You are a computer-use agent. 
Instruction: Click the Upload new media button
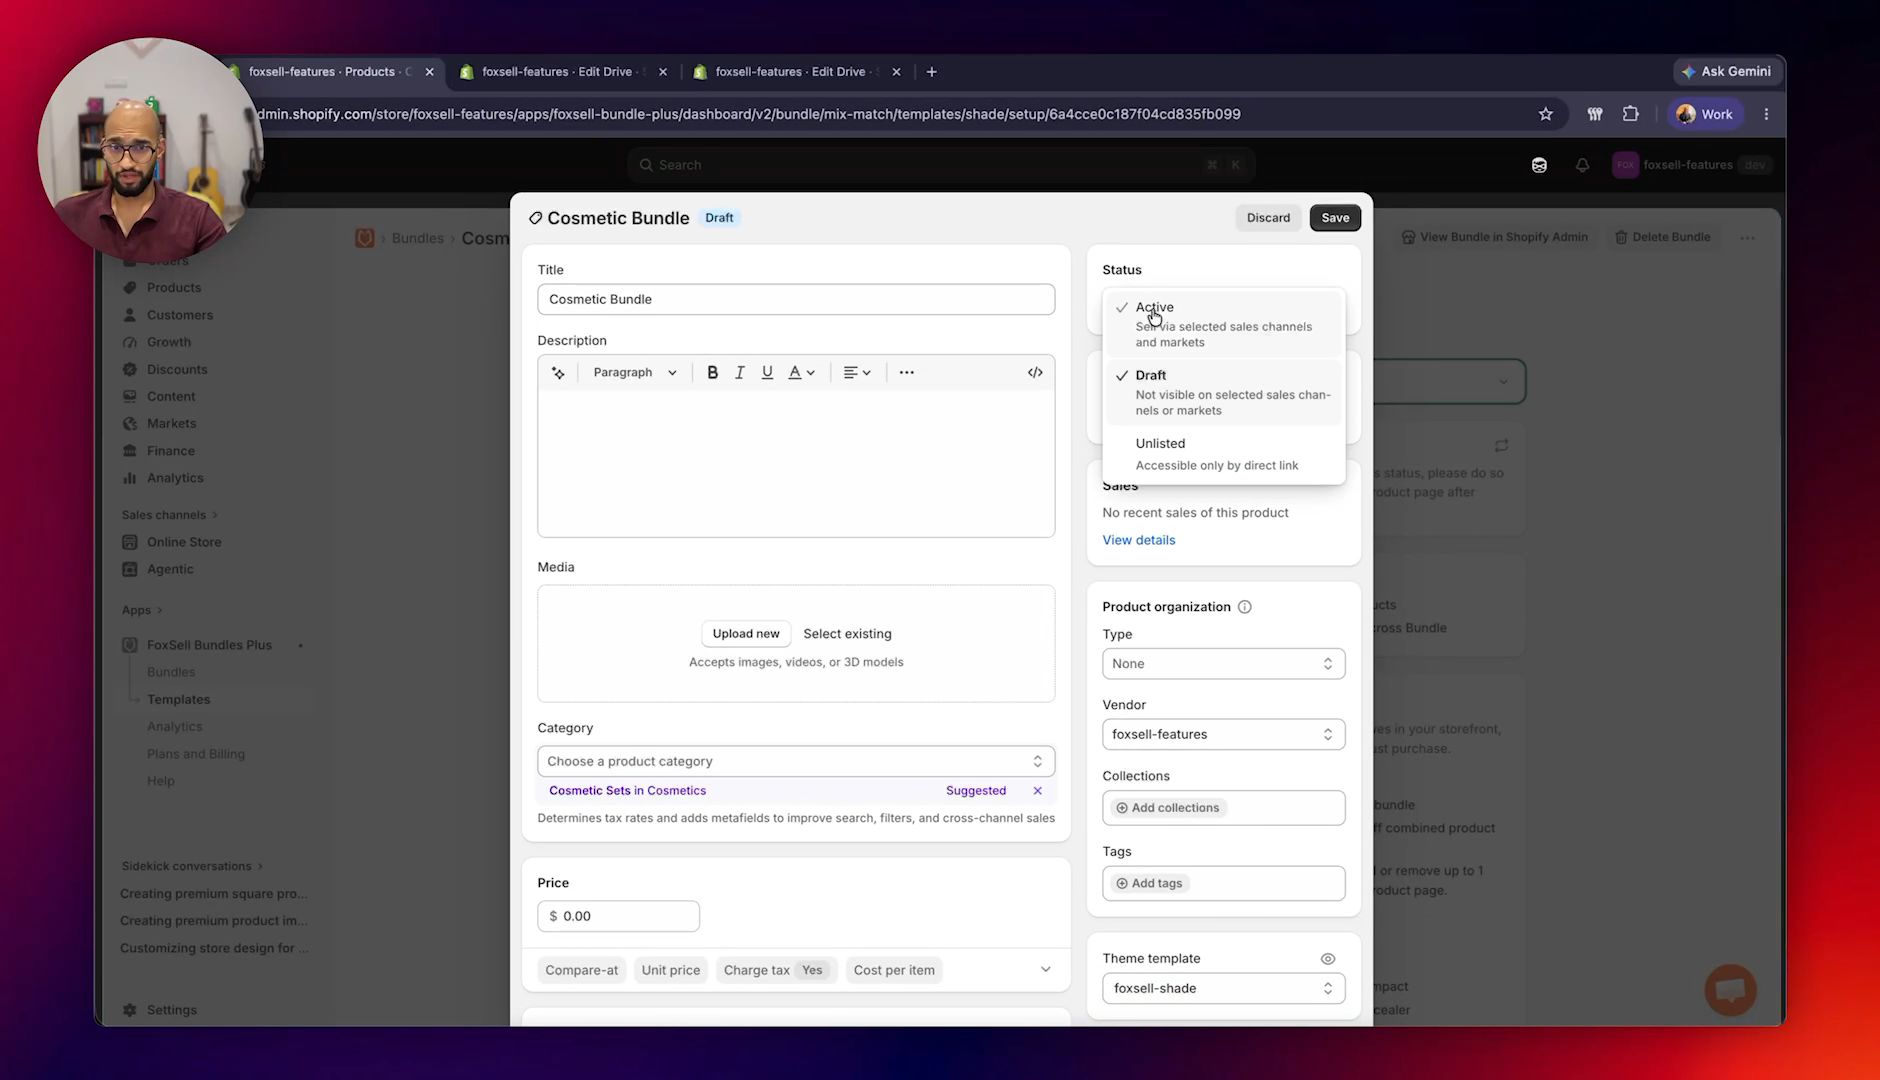pyautogui.click(x=746, y=633)
